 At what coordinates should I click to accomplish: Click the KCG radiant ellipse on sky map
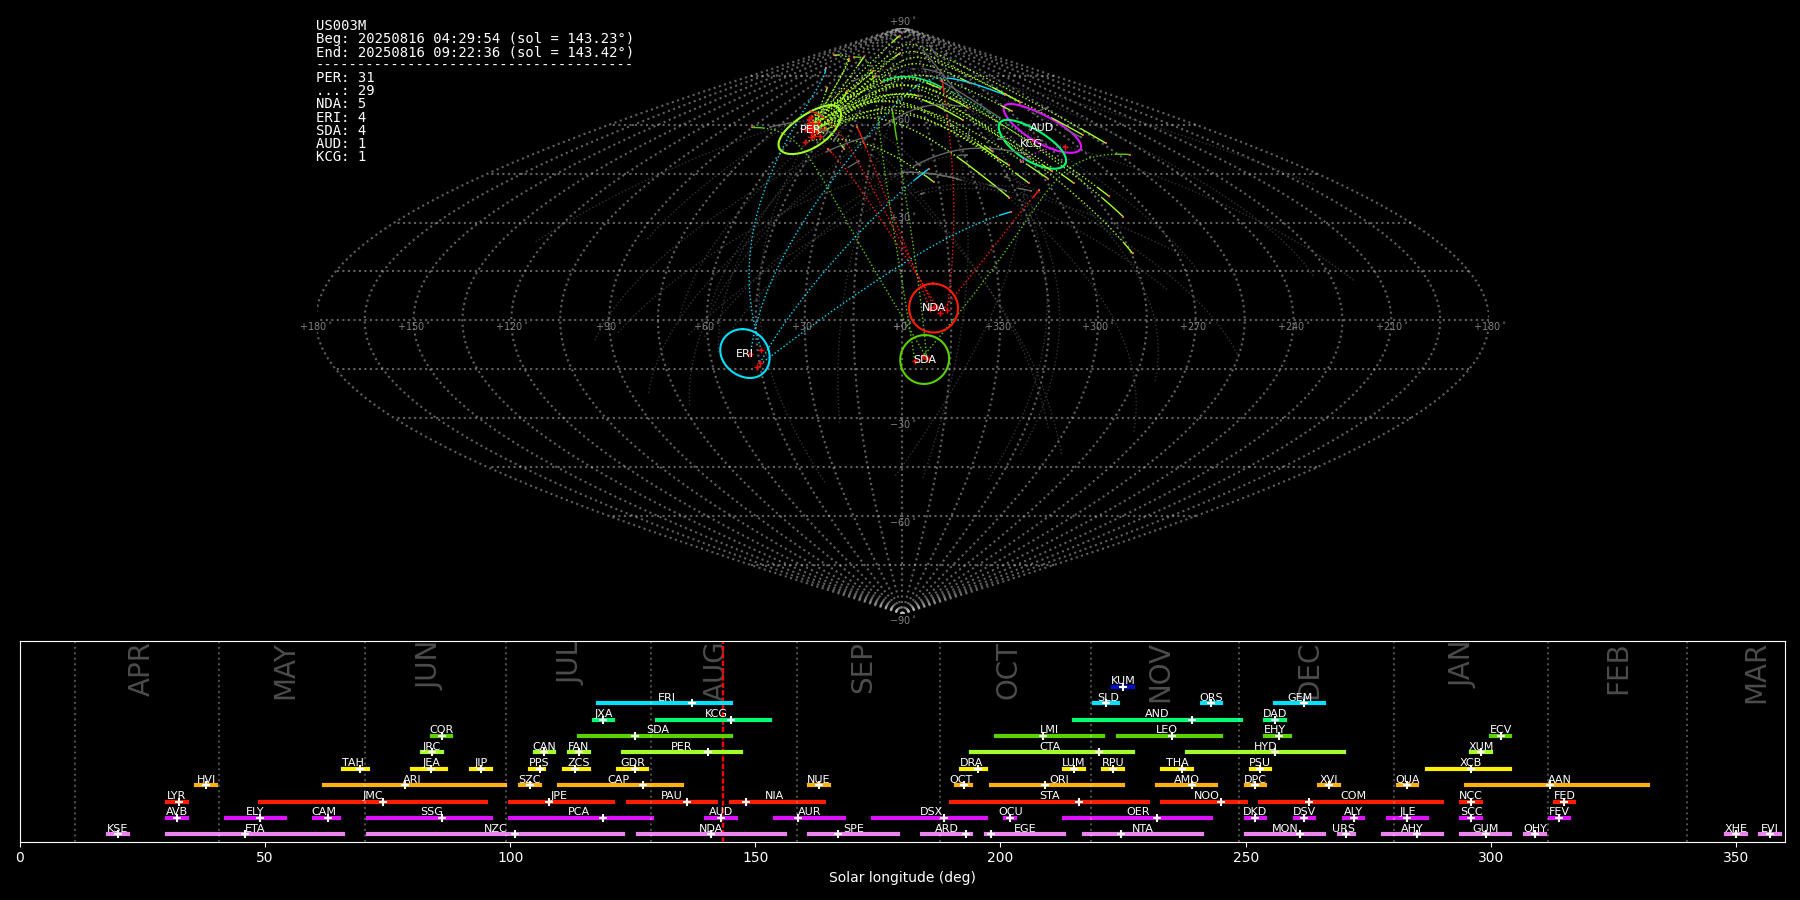[x=1032, y=144]
